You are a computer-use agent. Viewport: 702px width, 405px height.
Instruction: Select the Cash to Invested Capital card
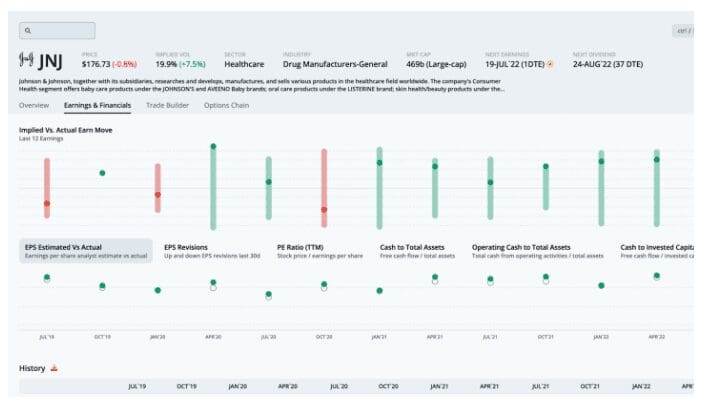655,250
